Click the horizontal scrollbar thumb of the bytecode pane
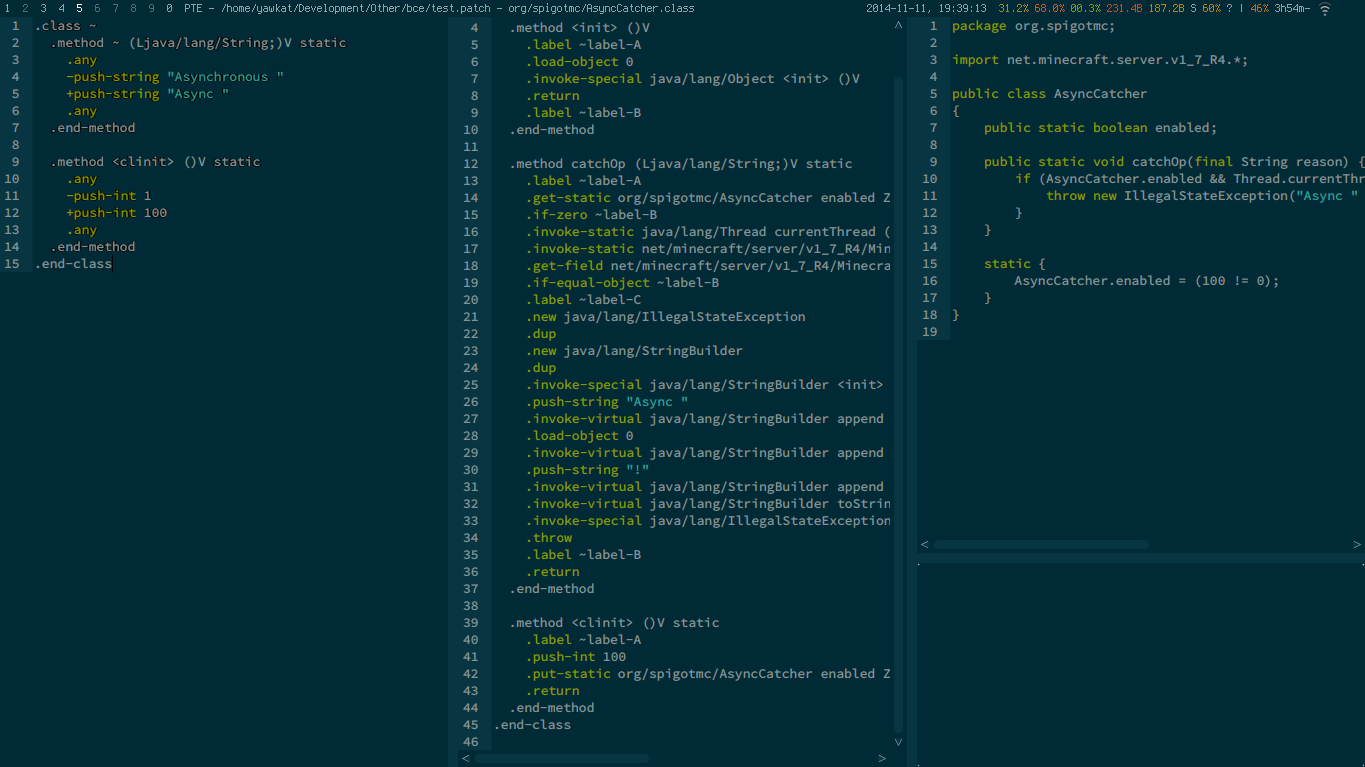 (x=562, y=759)
